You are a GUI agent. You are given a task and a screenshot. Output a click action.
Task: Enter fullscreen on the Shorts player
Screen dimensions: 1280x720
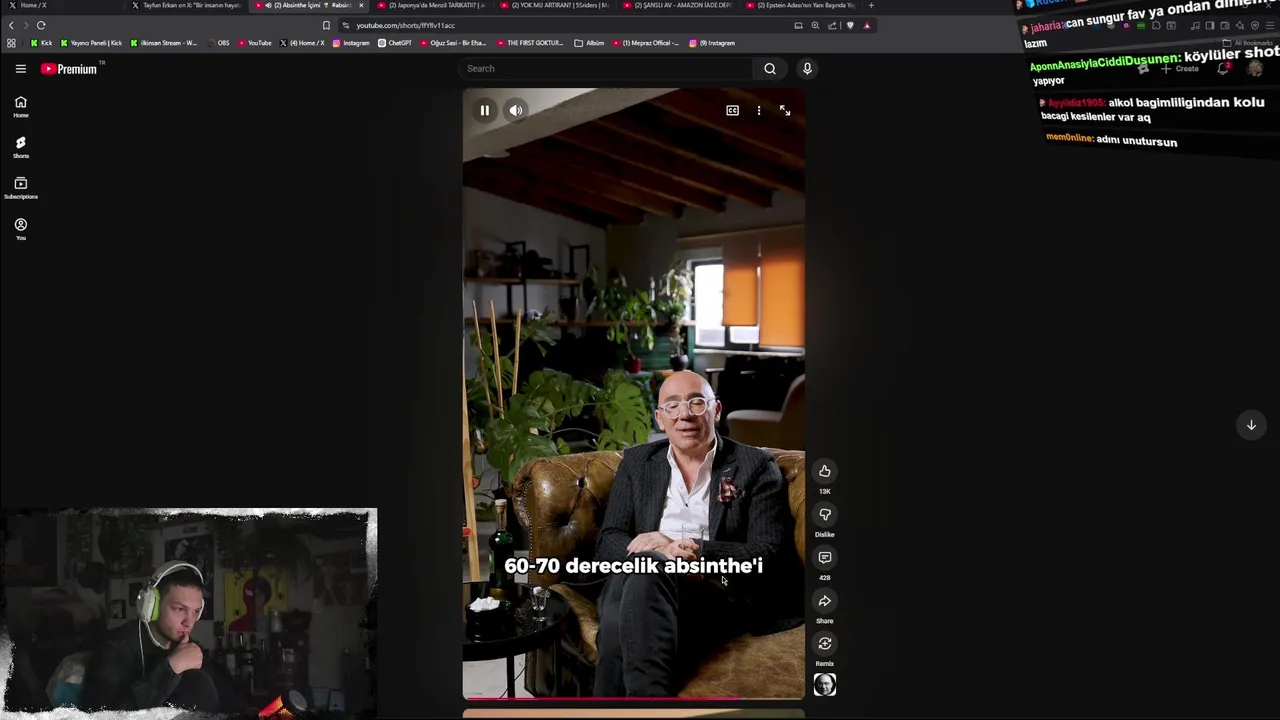(x=785, y=110)
